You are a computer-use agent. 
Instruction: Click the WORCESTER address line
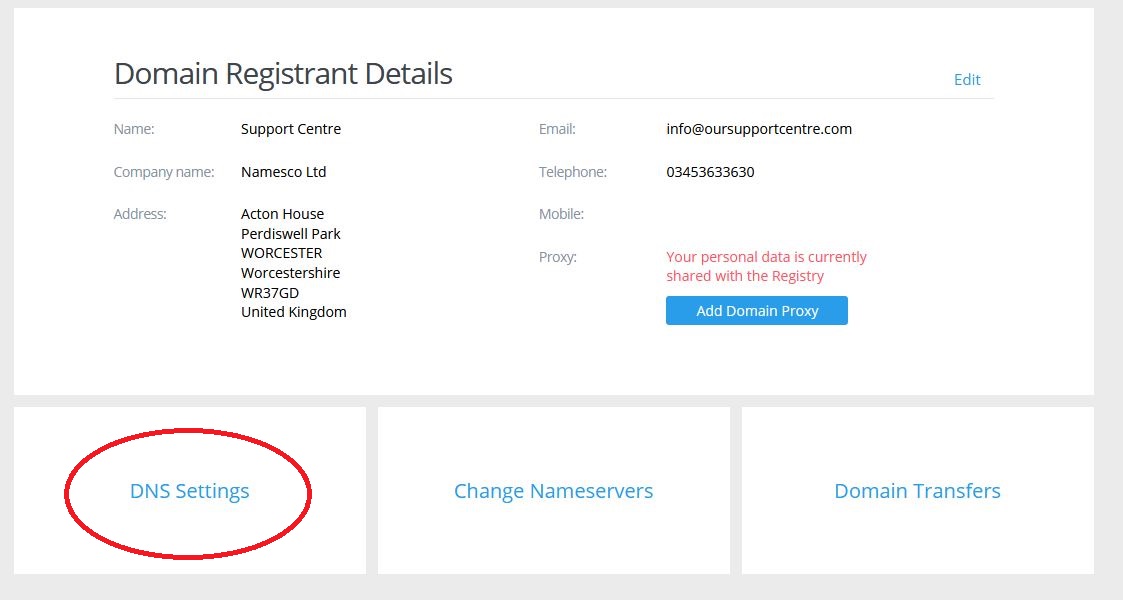281,253
